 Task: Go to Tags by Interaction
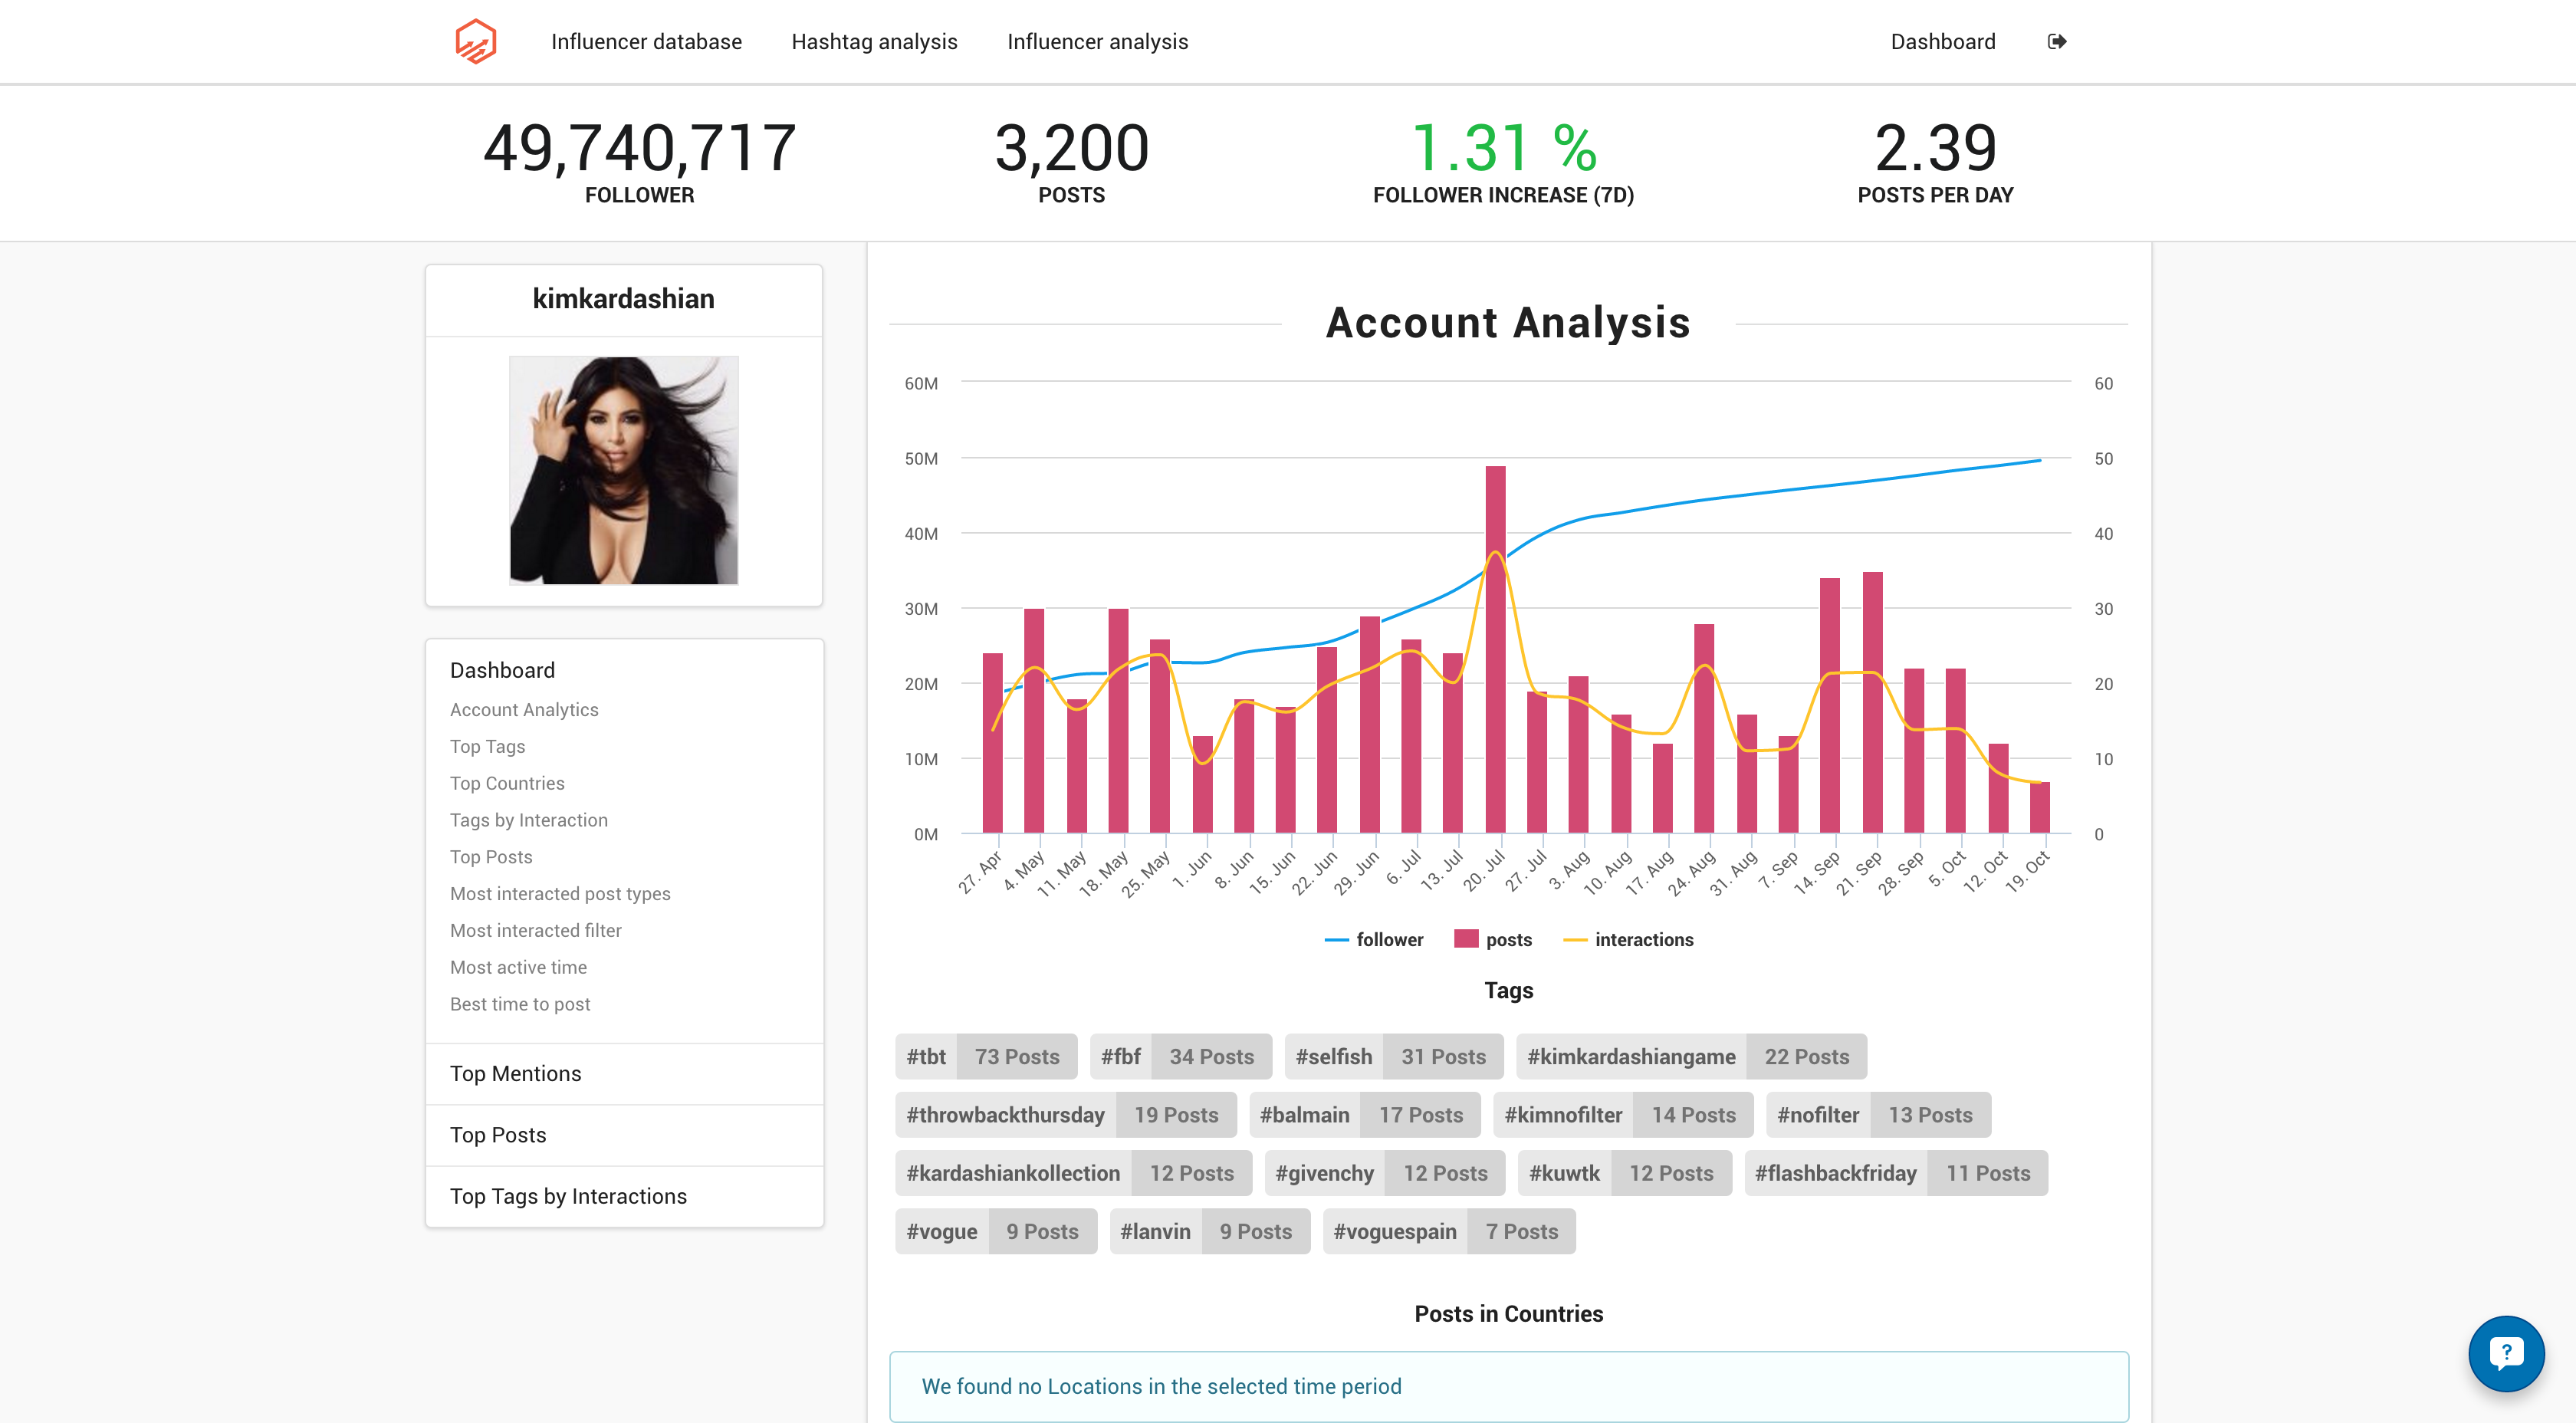[x=529, y=819]
